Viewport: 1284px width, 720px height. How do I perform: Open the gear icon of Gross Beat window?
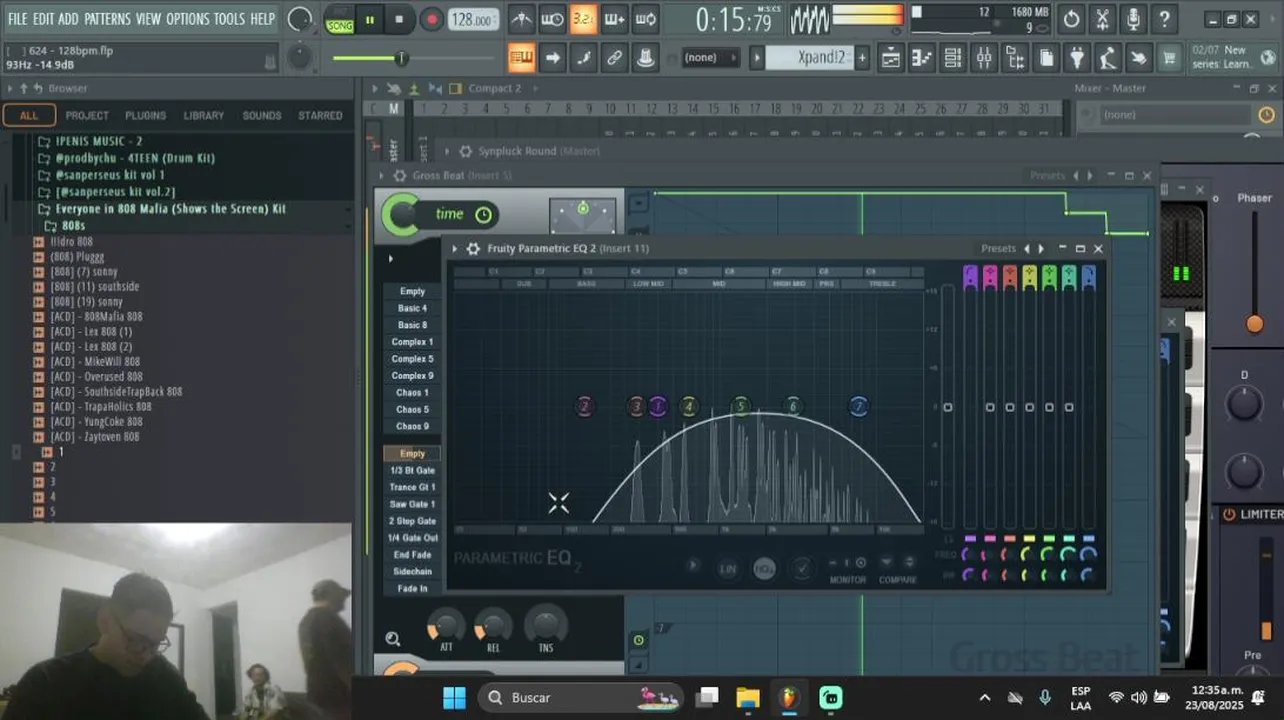[398, 176]
